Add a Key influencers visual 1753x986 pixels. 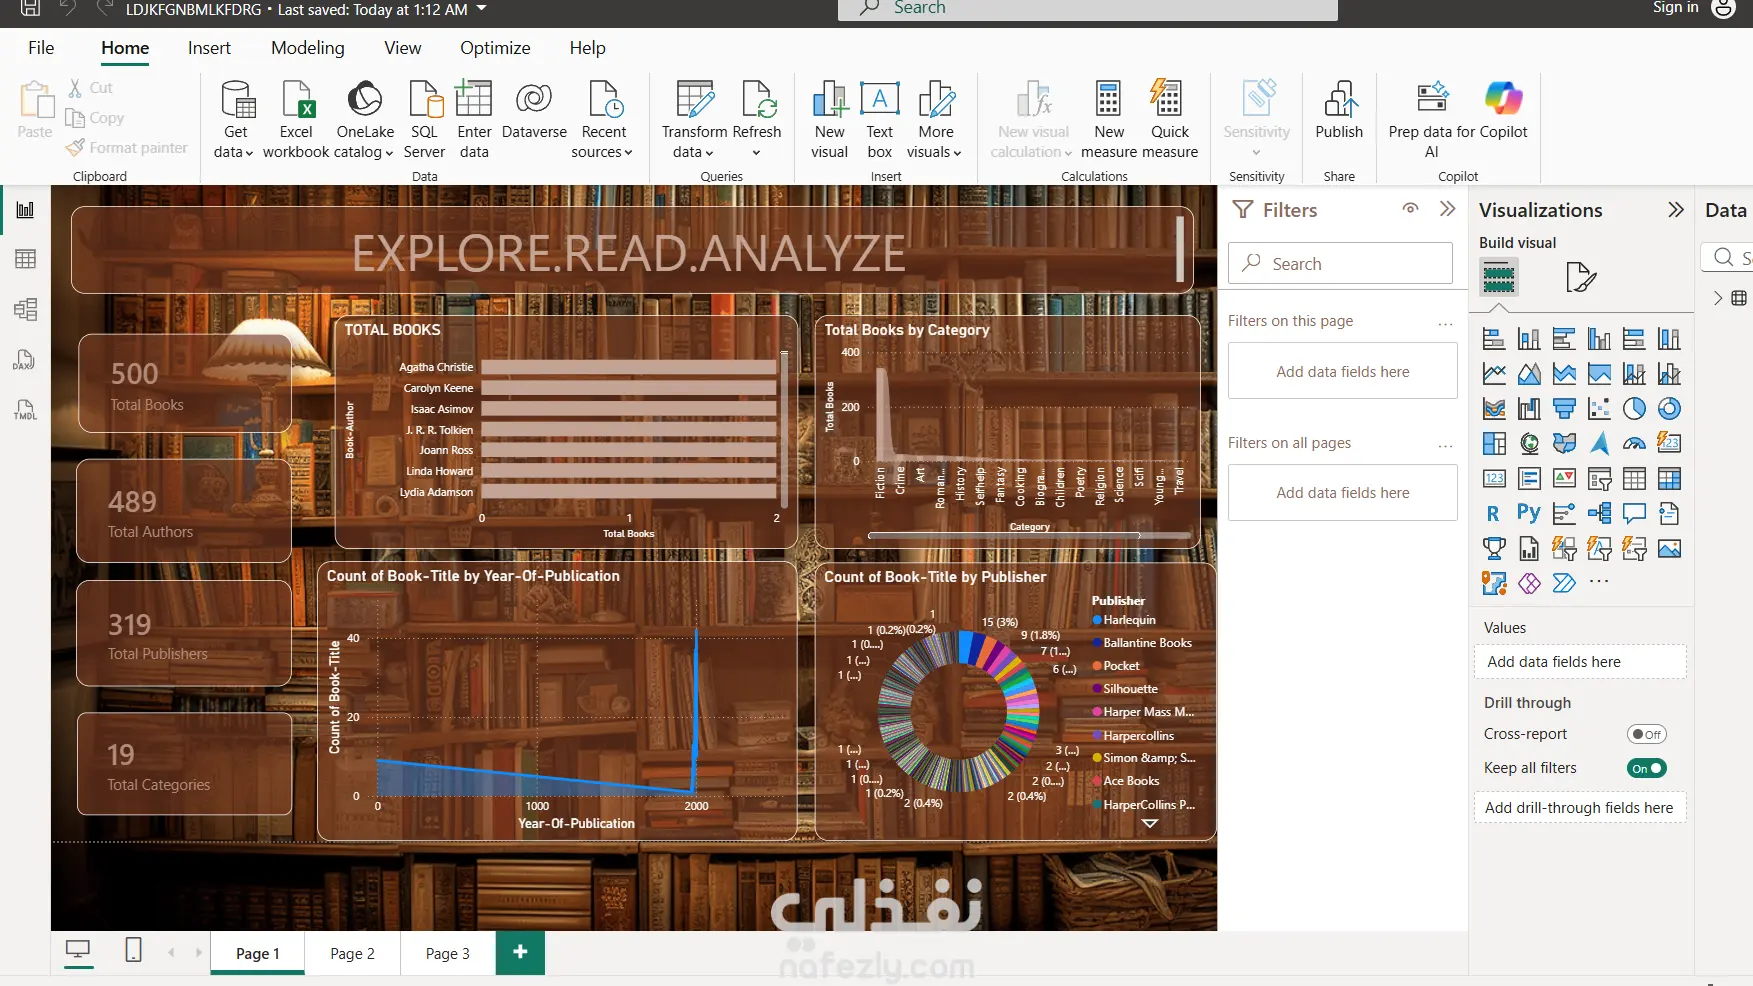1564,514
